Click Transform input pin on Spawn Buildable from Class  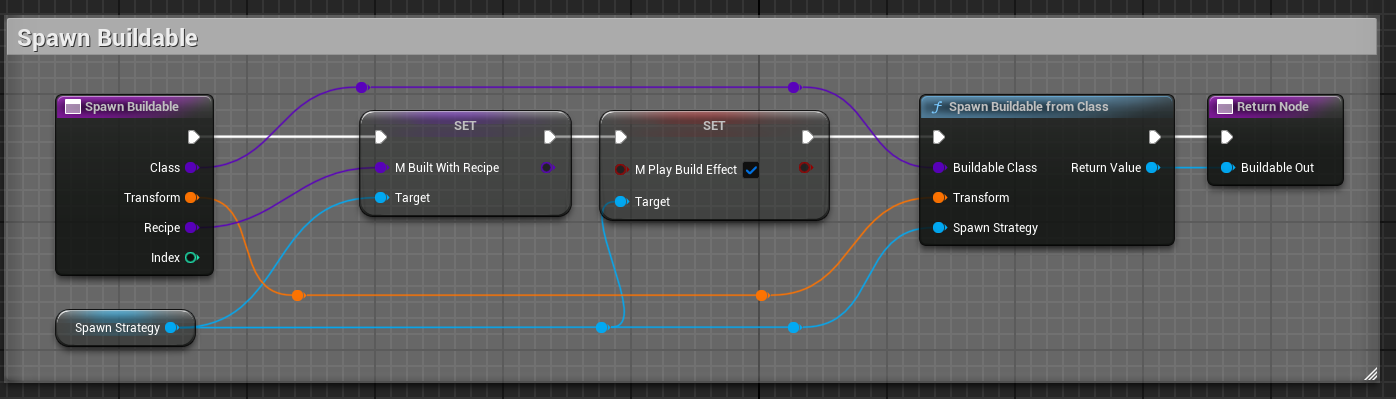click(x=939, y=198)
